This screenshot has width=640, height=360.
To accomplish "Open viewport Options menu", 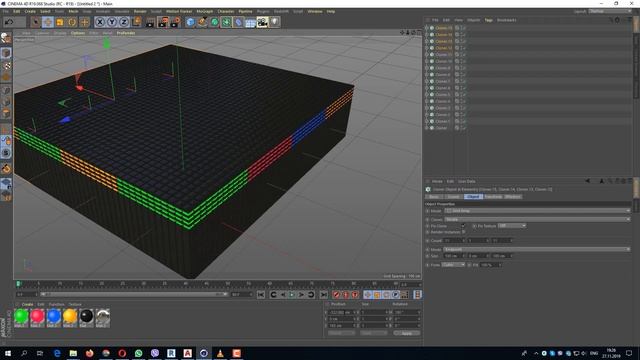I will tap(78, 33).
